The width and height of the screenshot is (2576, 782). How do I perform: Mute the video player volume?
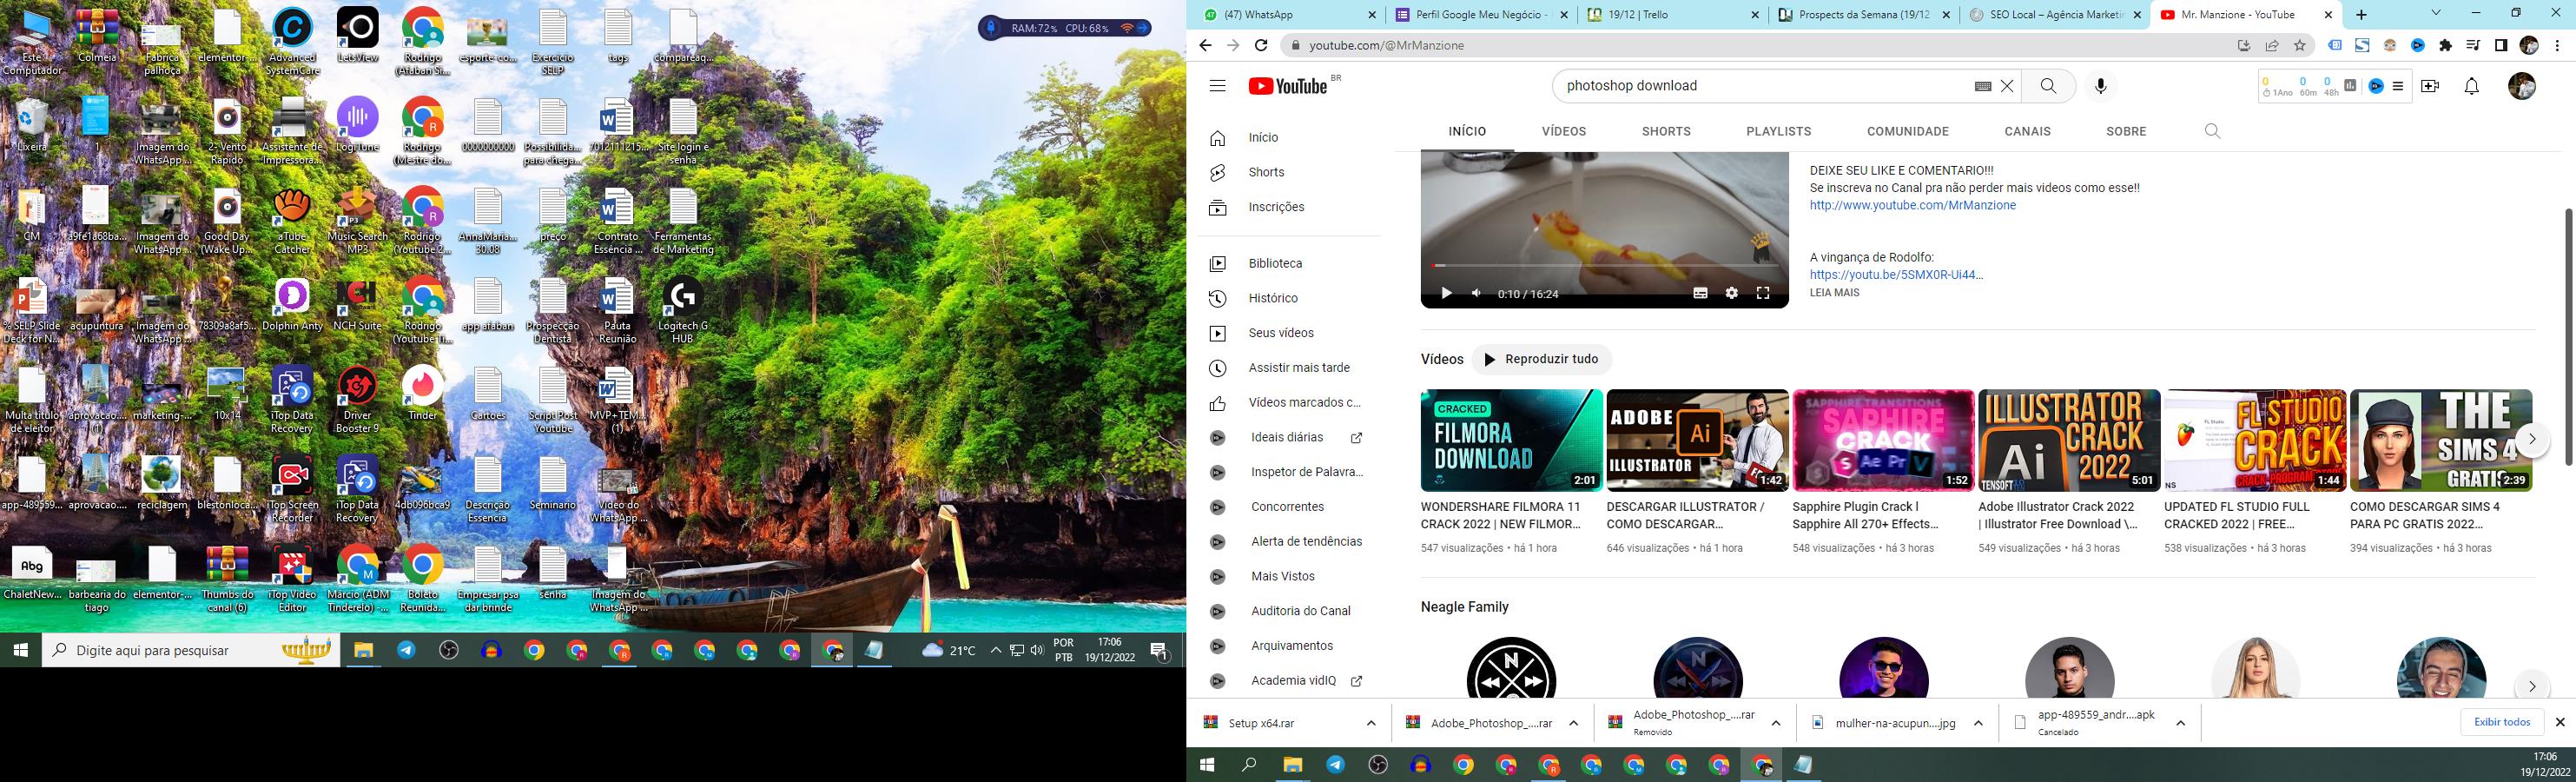tap(1476, 293)
